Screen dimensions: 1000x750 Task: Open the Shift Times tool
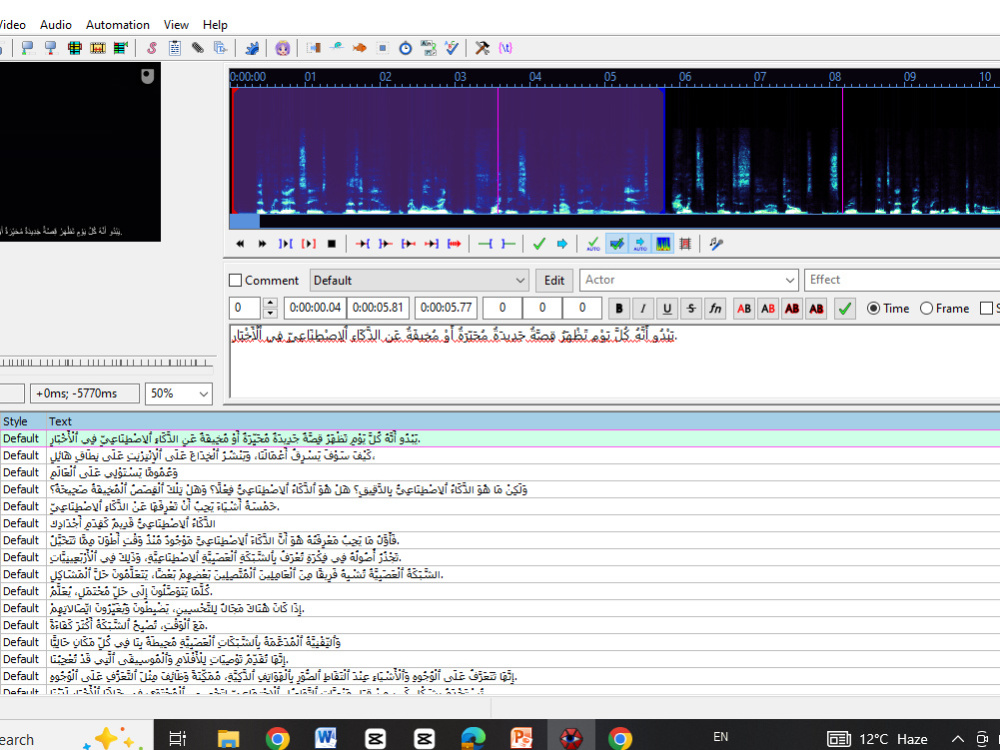[x=313, y=48]
